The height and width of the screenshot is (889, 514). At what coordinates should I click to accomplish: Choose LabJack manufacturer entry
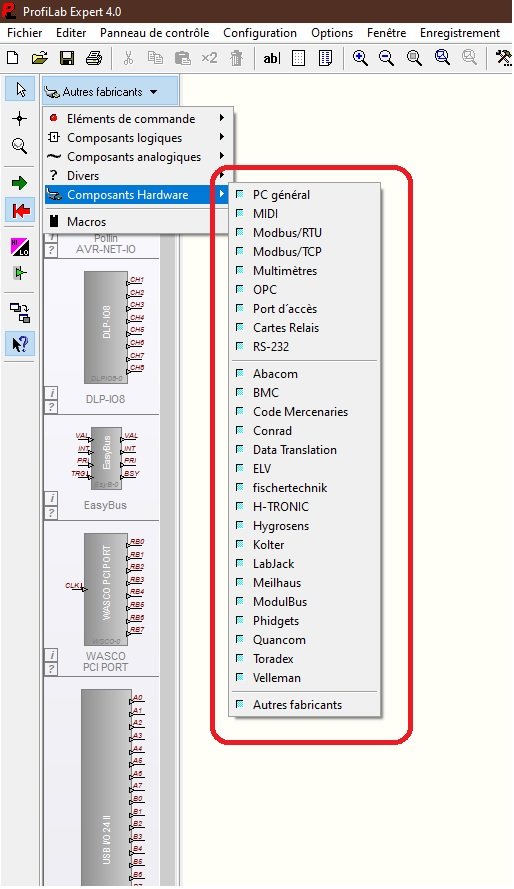click(305, 564)
